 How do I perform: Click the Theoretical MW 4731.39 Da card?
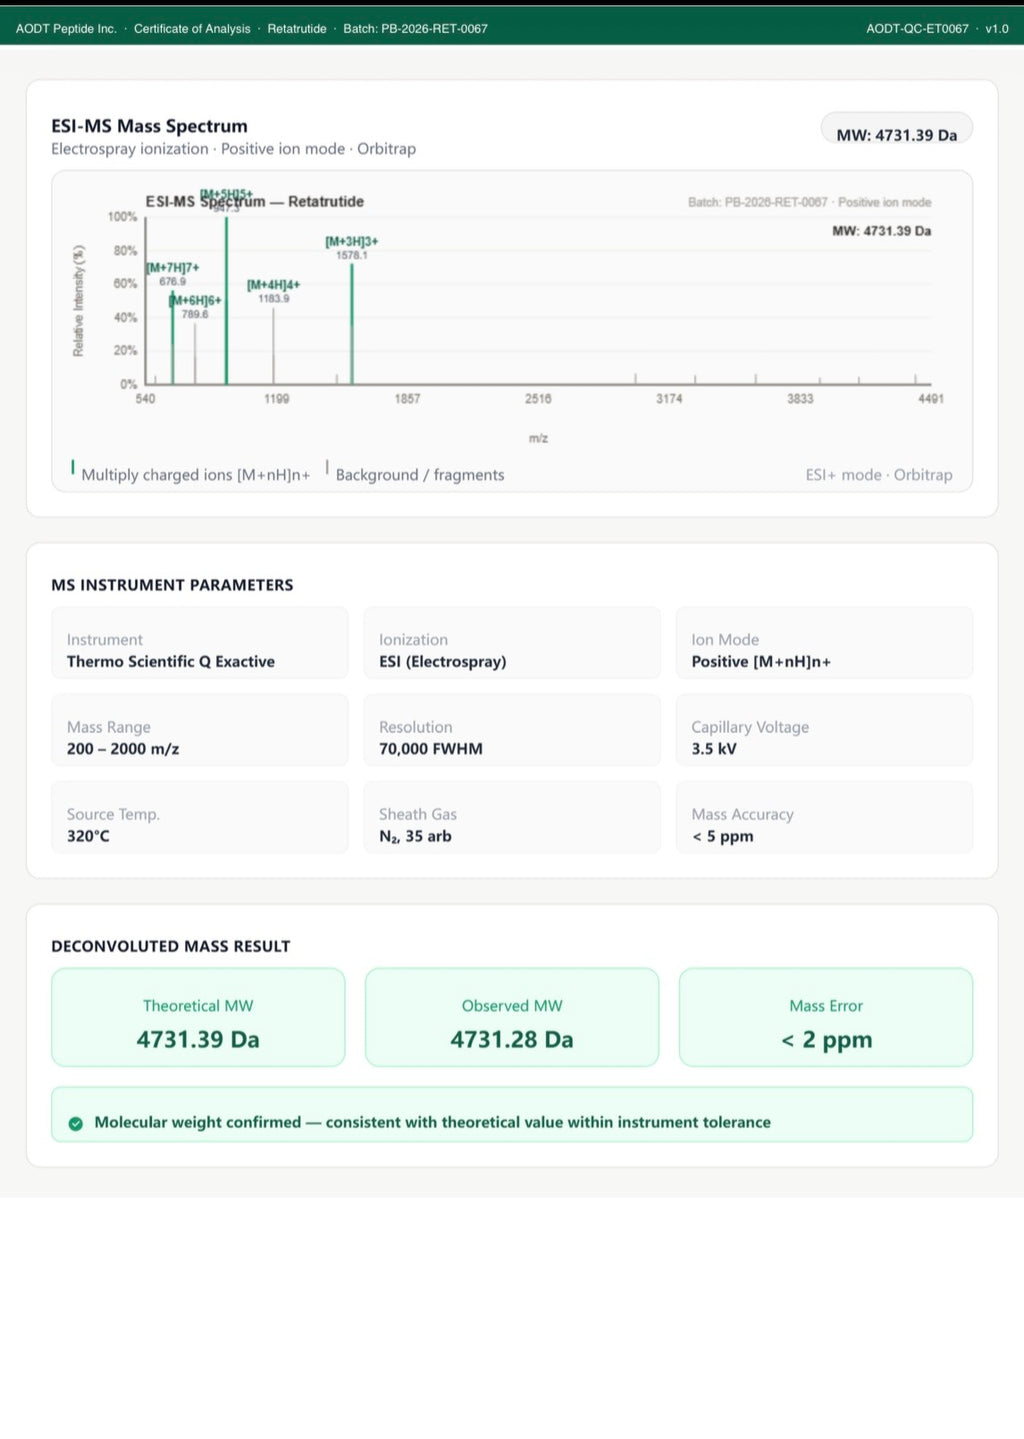(198, 1017)
